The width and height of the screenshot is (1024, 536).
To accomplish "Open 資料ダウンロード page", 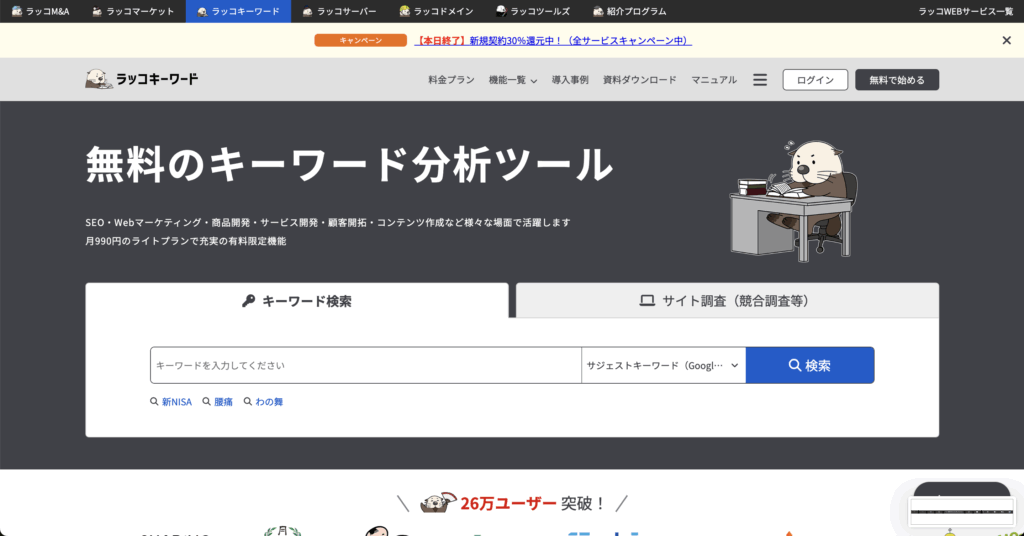I will coord(639,80).
